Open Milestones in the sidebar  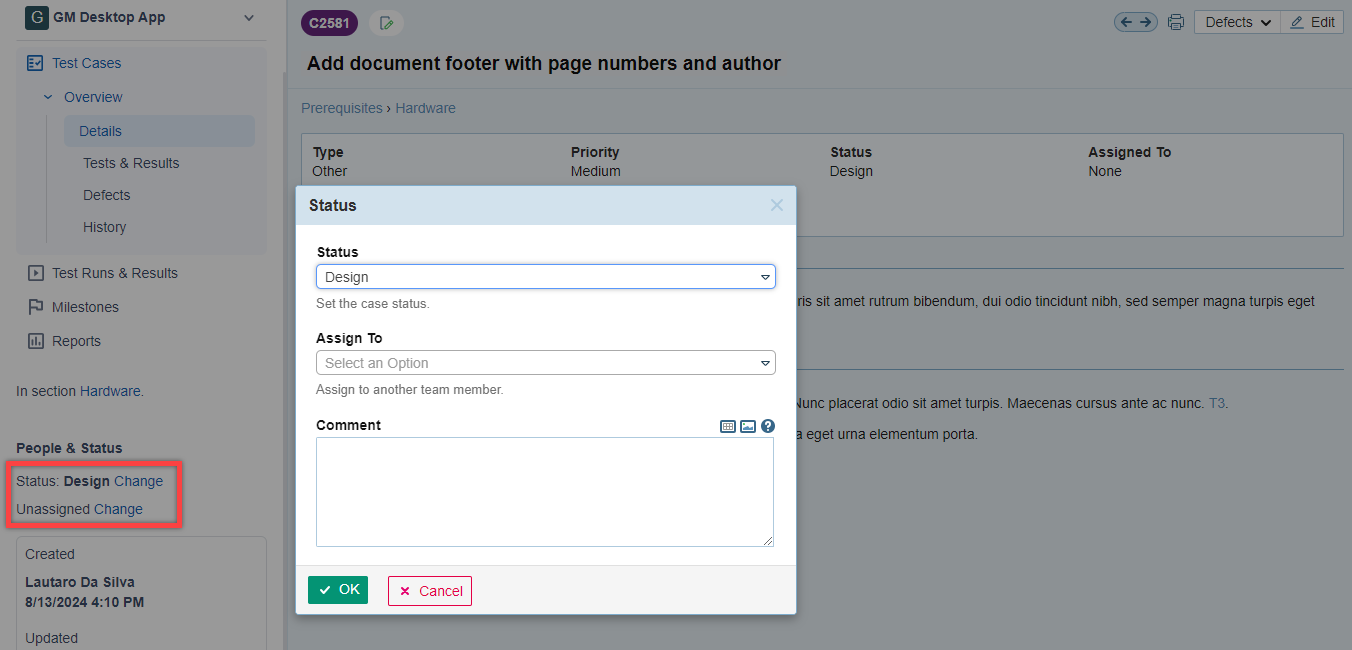tap(85, 307)
